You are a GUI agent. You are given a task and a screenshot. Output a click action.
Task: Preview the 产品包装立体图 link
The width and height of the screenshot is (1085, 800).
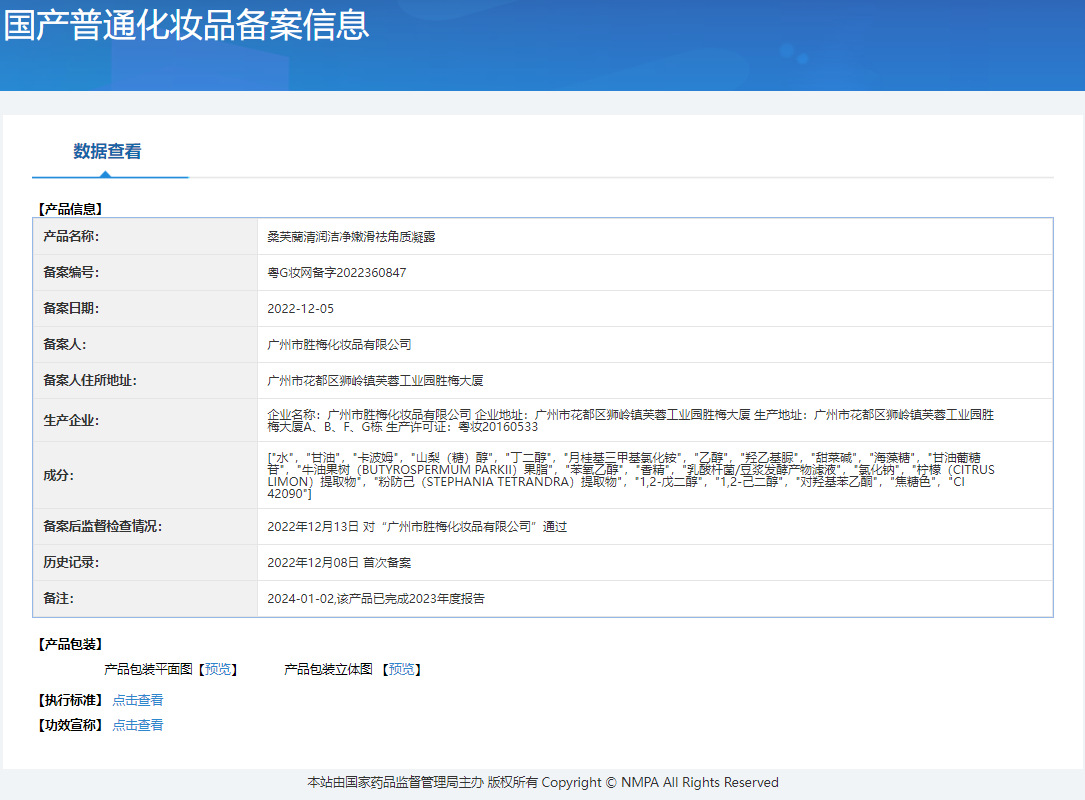pos(401,669)
